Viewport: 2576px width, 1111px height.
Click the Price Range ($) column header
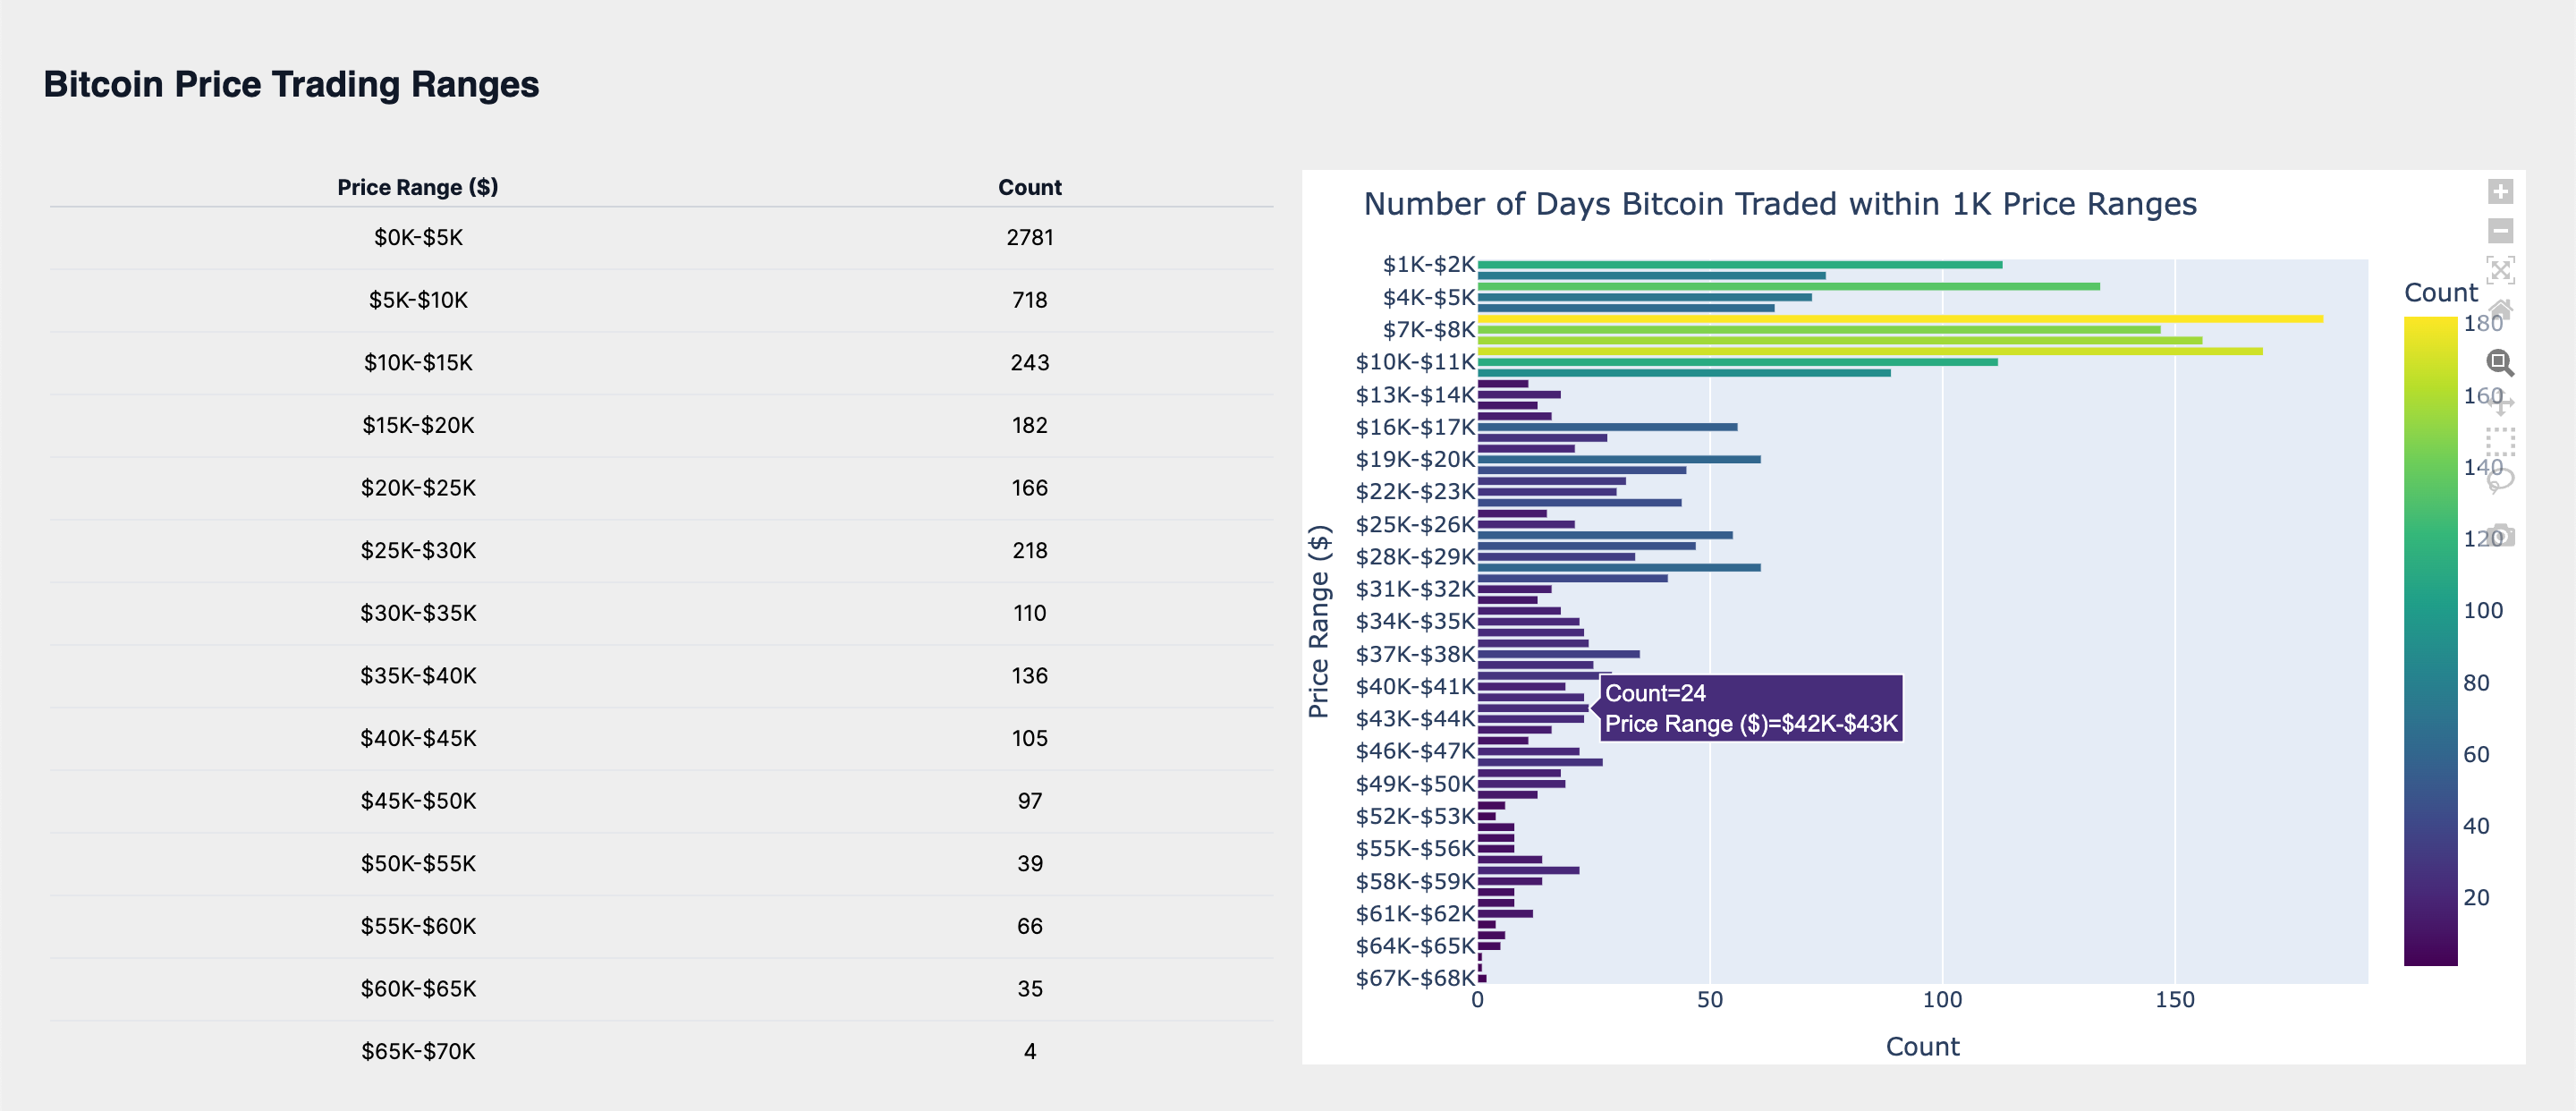[x=417, y=187]
